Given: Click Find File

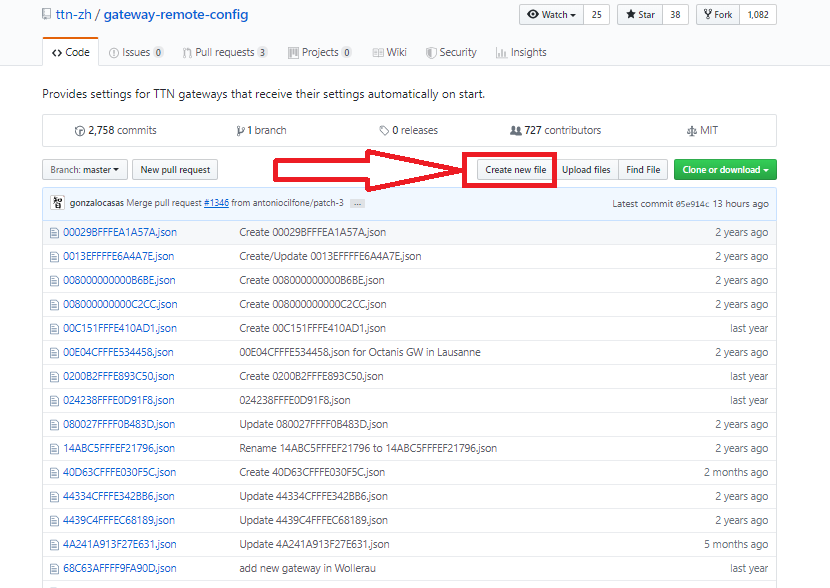Looking at the screenshot, I should point(643,169).
